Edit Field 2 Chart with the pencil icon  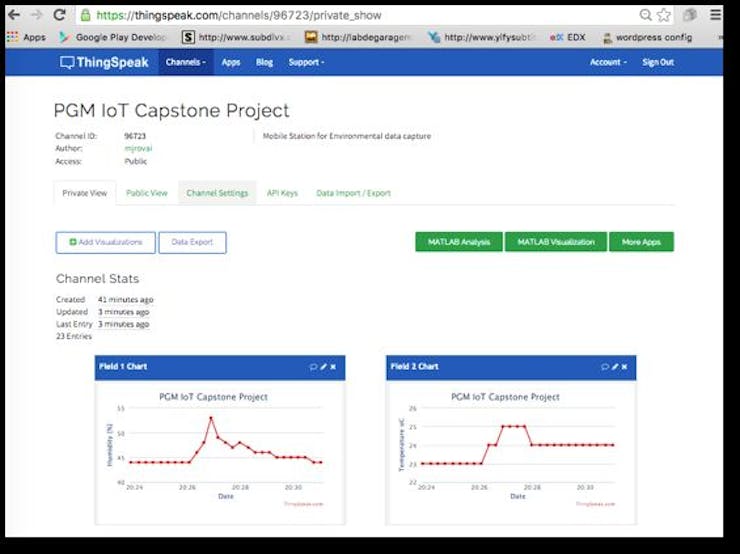pos(615,367)
